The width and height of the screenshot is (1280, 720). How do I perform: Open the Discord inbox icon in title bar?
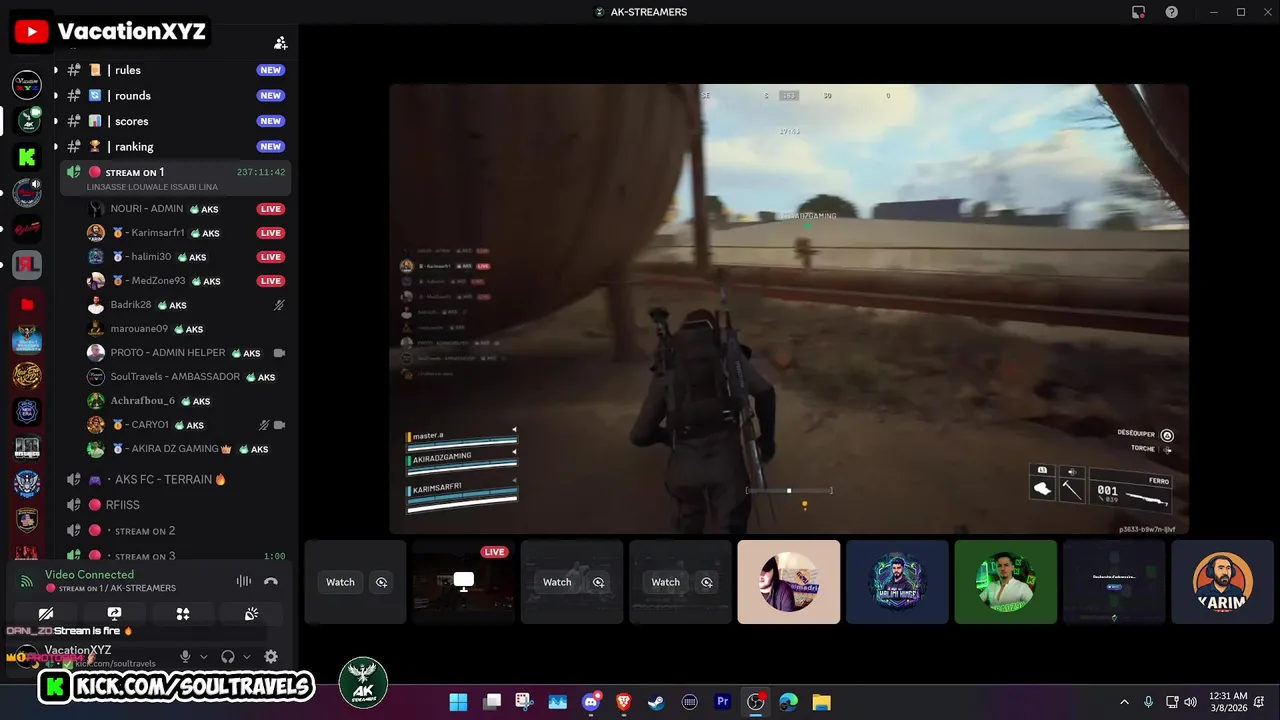click(1138, 12)
